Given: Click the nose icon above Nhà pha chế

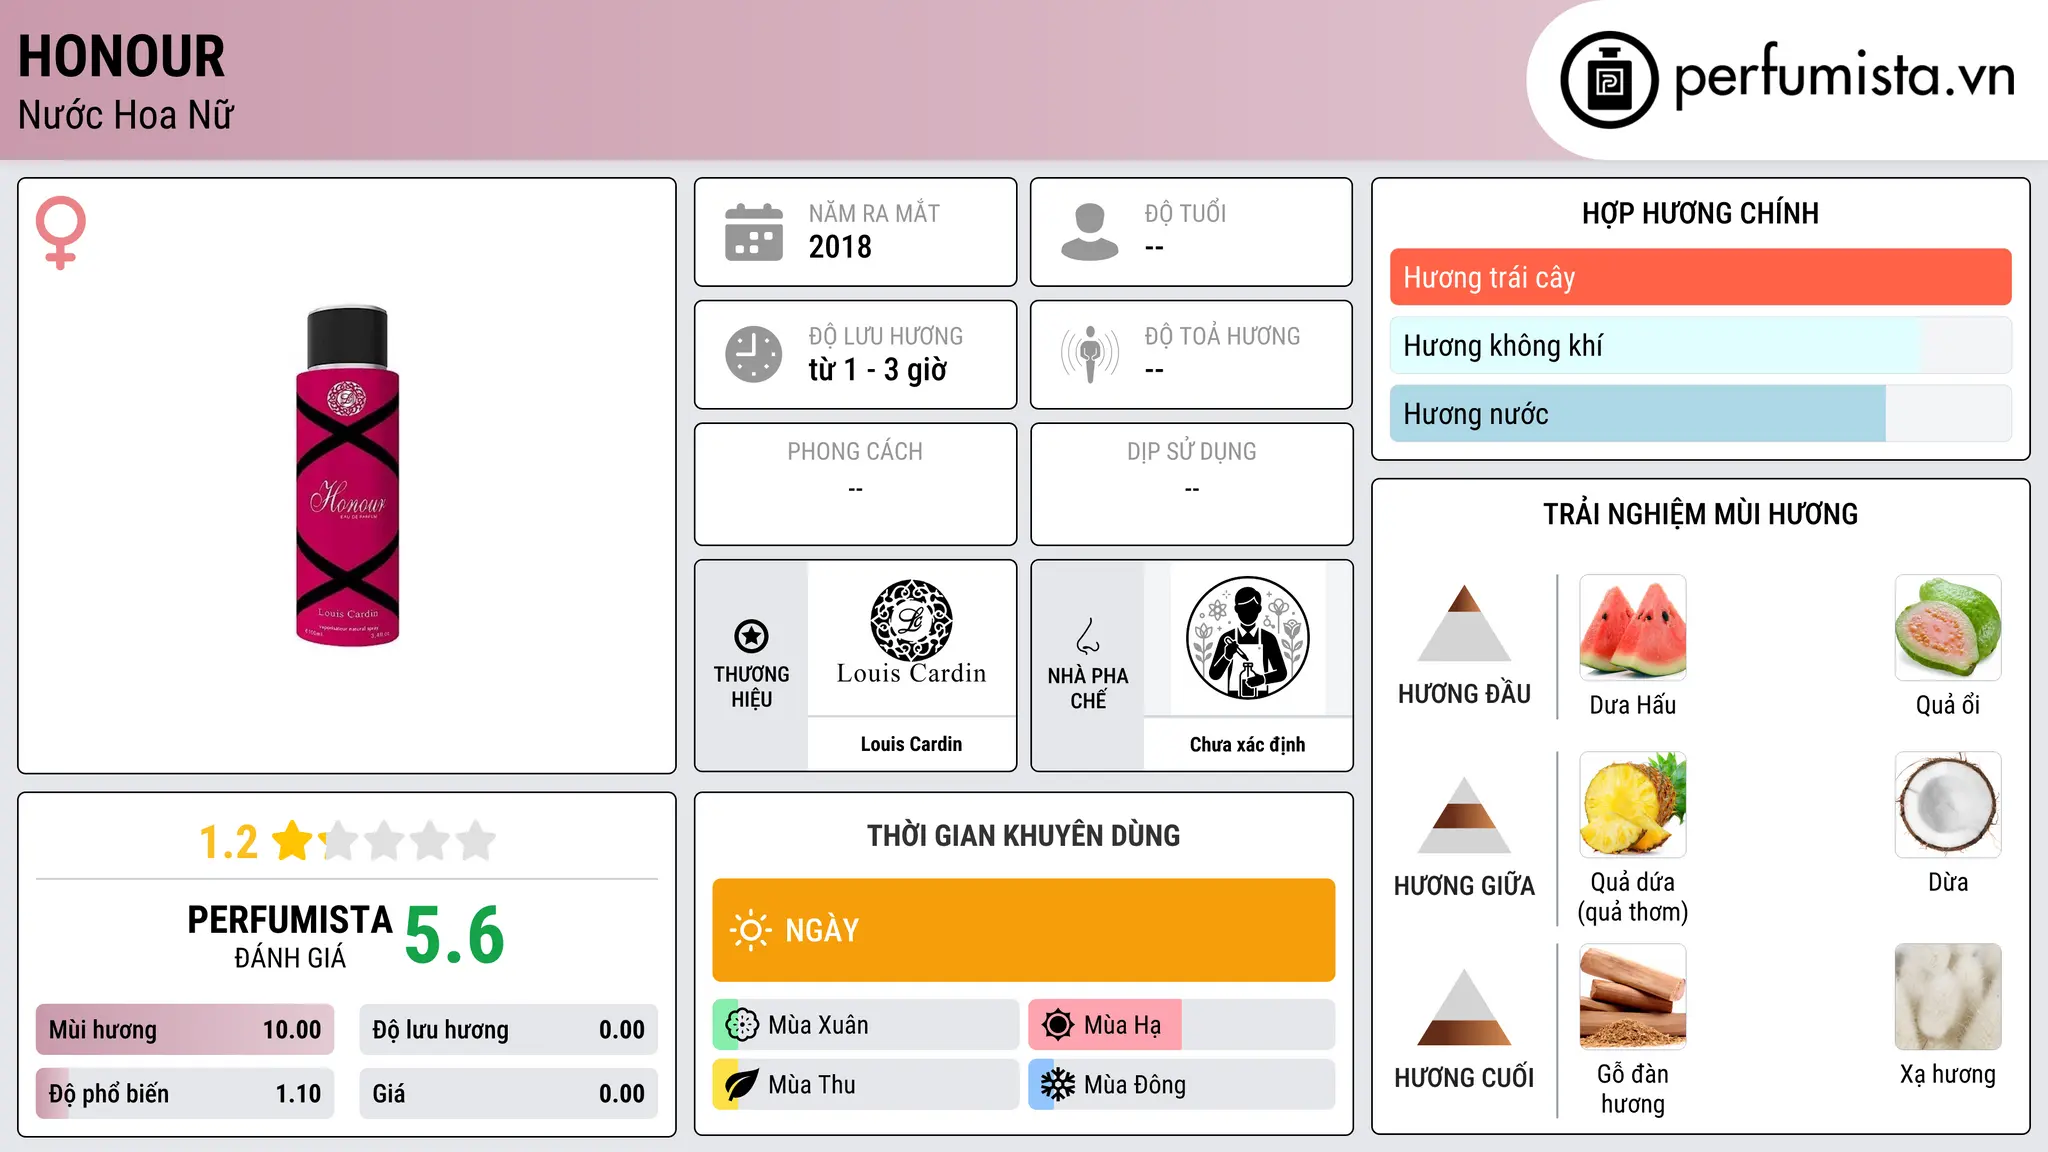Looking at the screenshot, I should (1088, 635).
